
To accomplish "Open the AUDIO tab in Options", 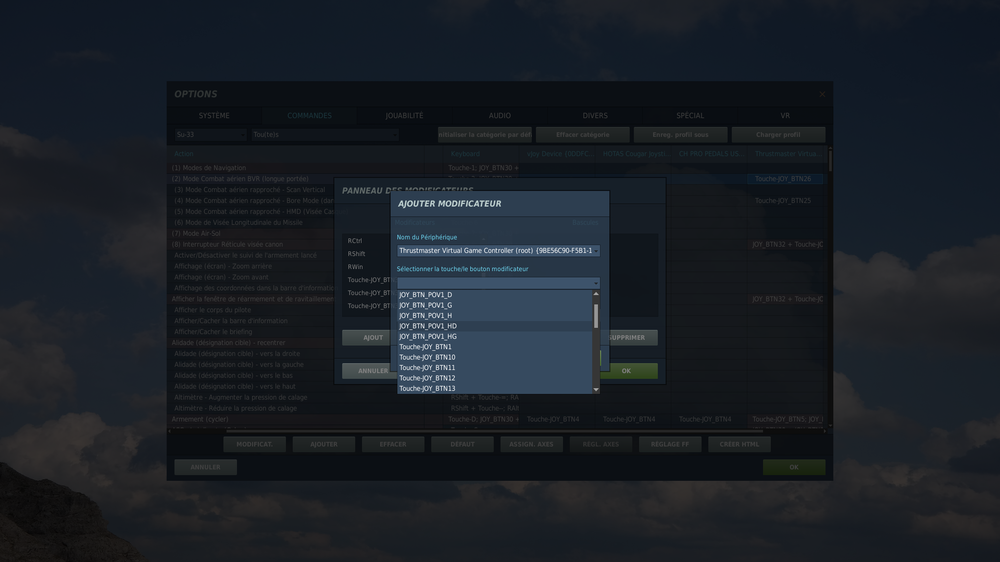I will [x=499, y=115].
